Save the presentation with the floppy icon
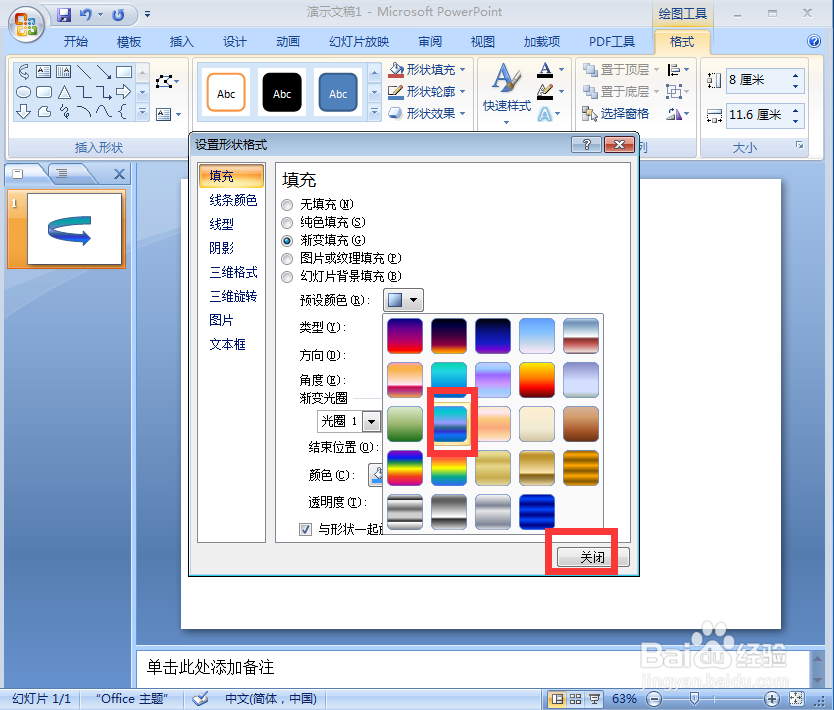This screenshot has height=710, width=834. [64, 14]
